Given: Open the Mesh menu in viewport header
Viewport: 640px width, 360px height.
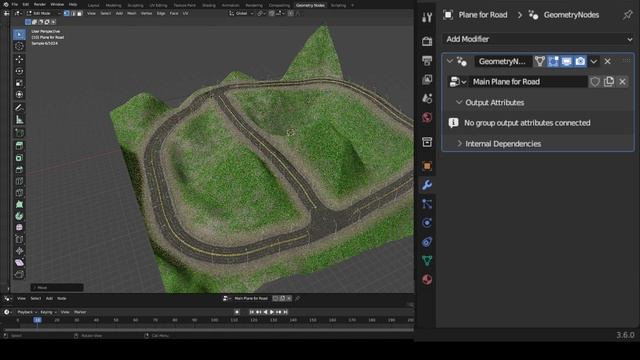Looking at the screenshot, I should tap(132, 13).
